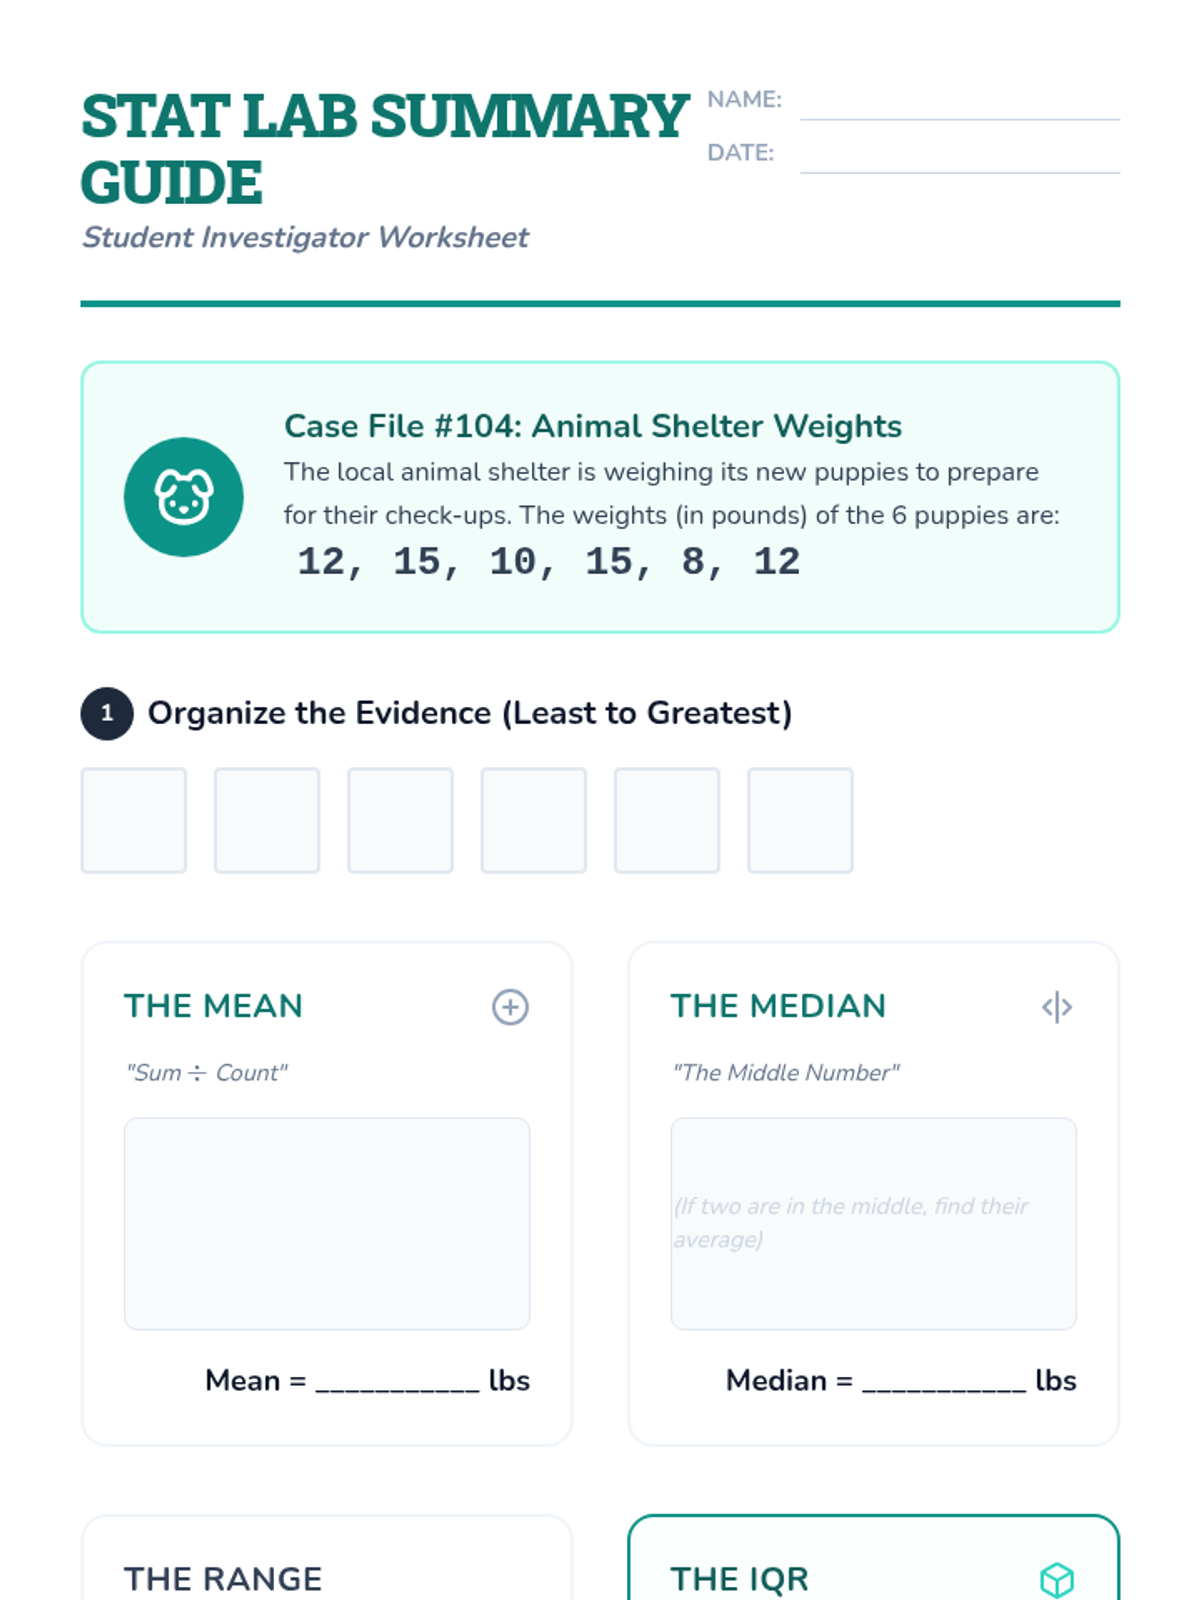This screenshot has height=1600, width=1200.
Task: Click THE IQR card title
Action: click(739, 1579)
